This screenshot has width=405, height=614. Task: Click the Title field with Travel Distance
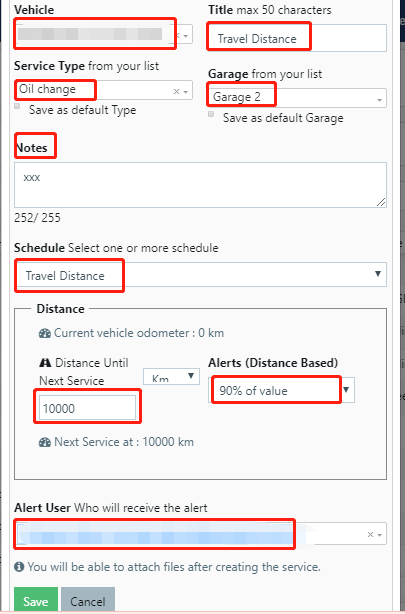[297, 38]
